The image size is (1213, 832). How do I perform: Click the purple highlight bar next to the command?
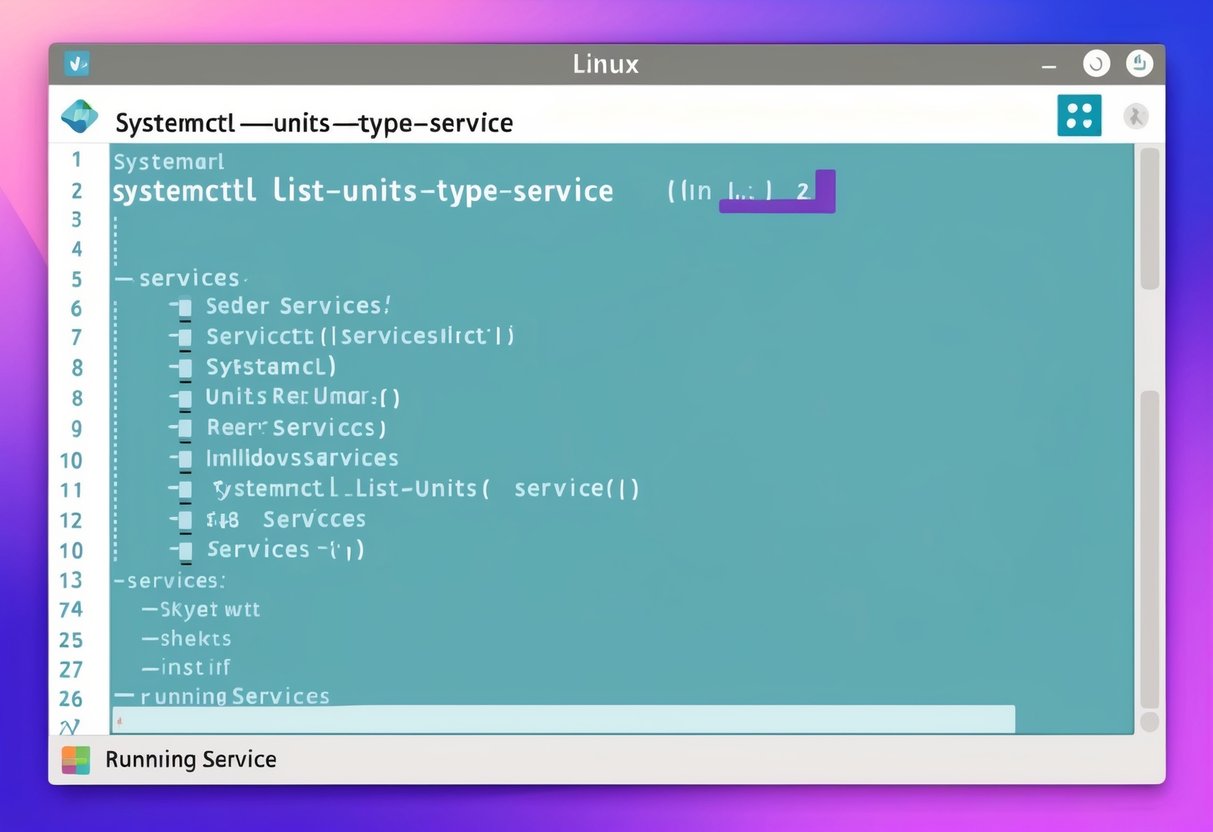click(x=777, y=191)
